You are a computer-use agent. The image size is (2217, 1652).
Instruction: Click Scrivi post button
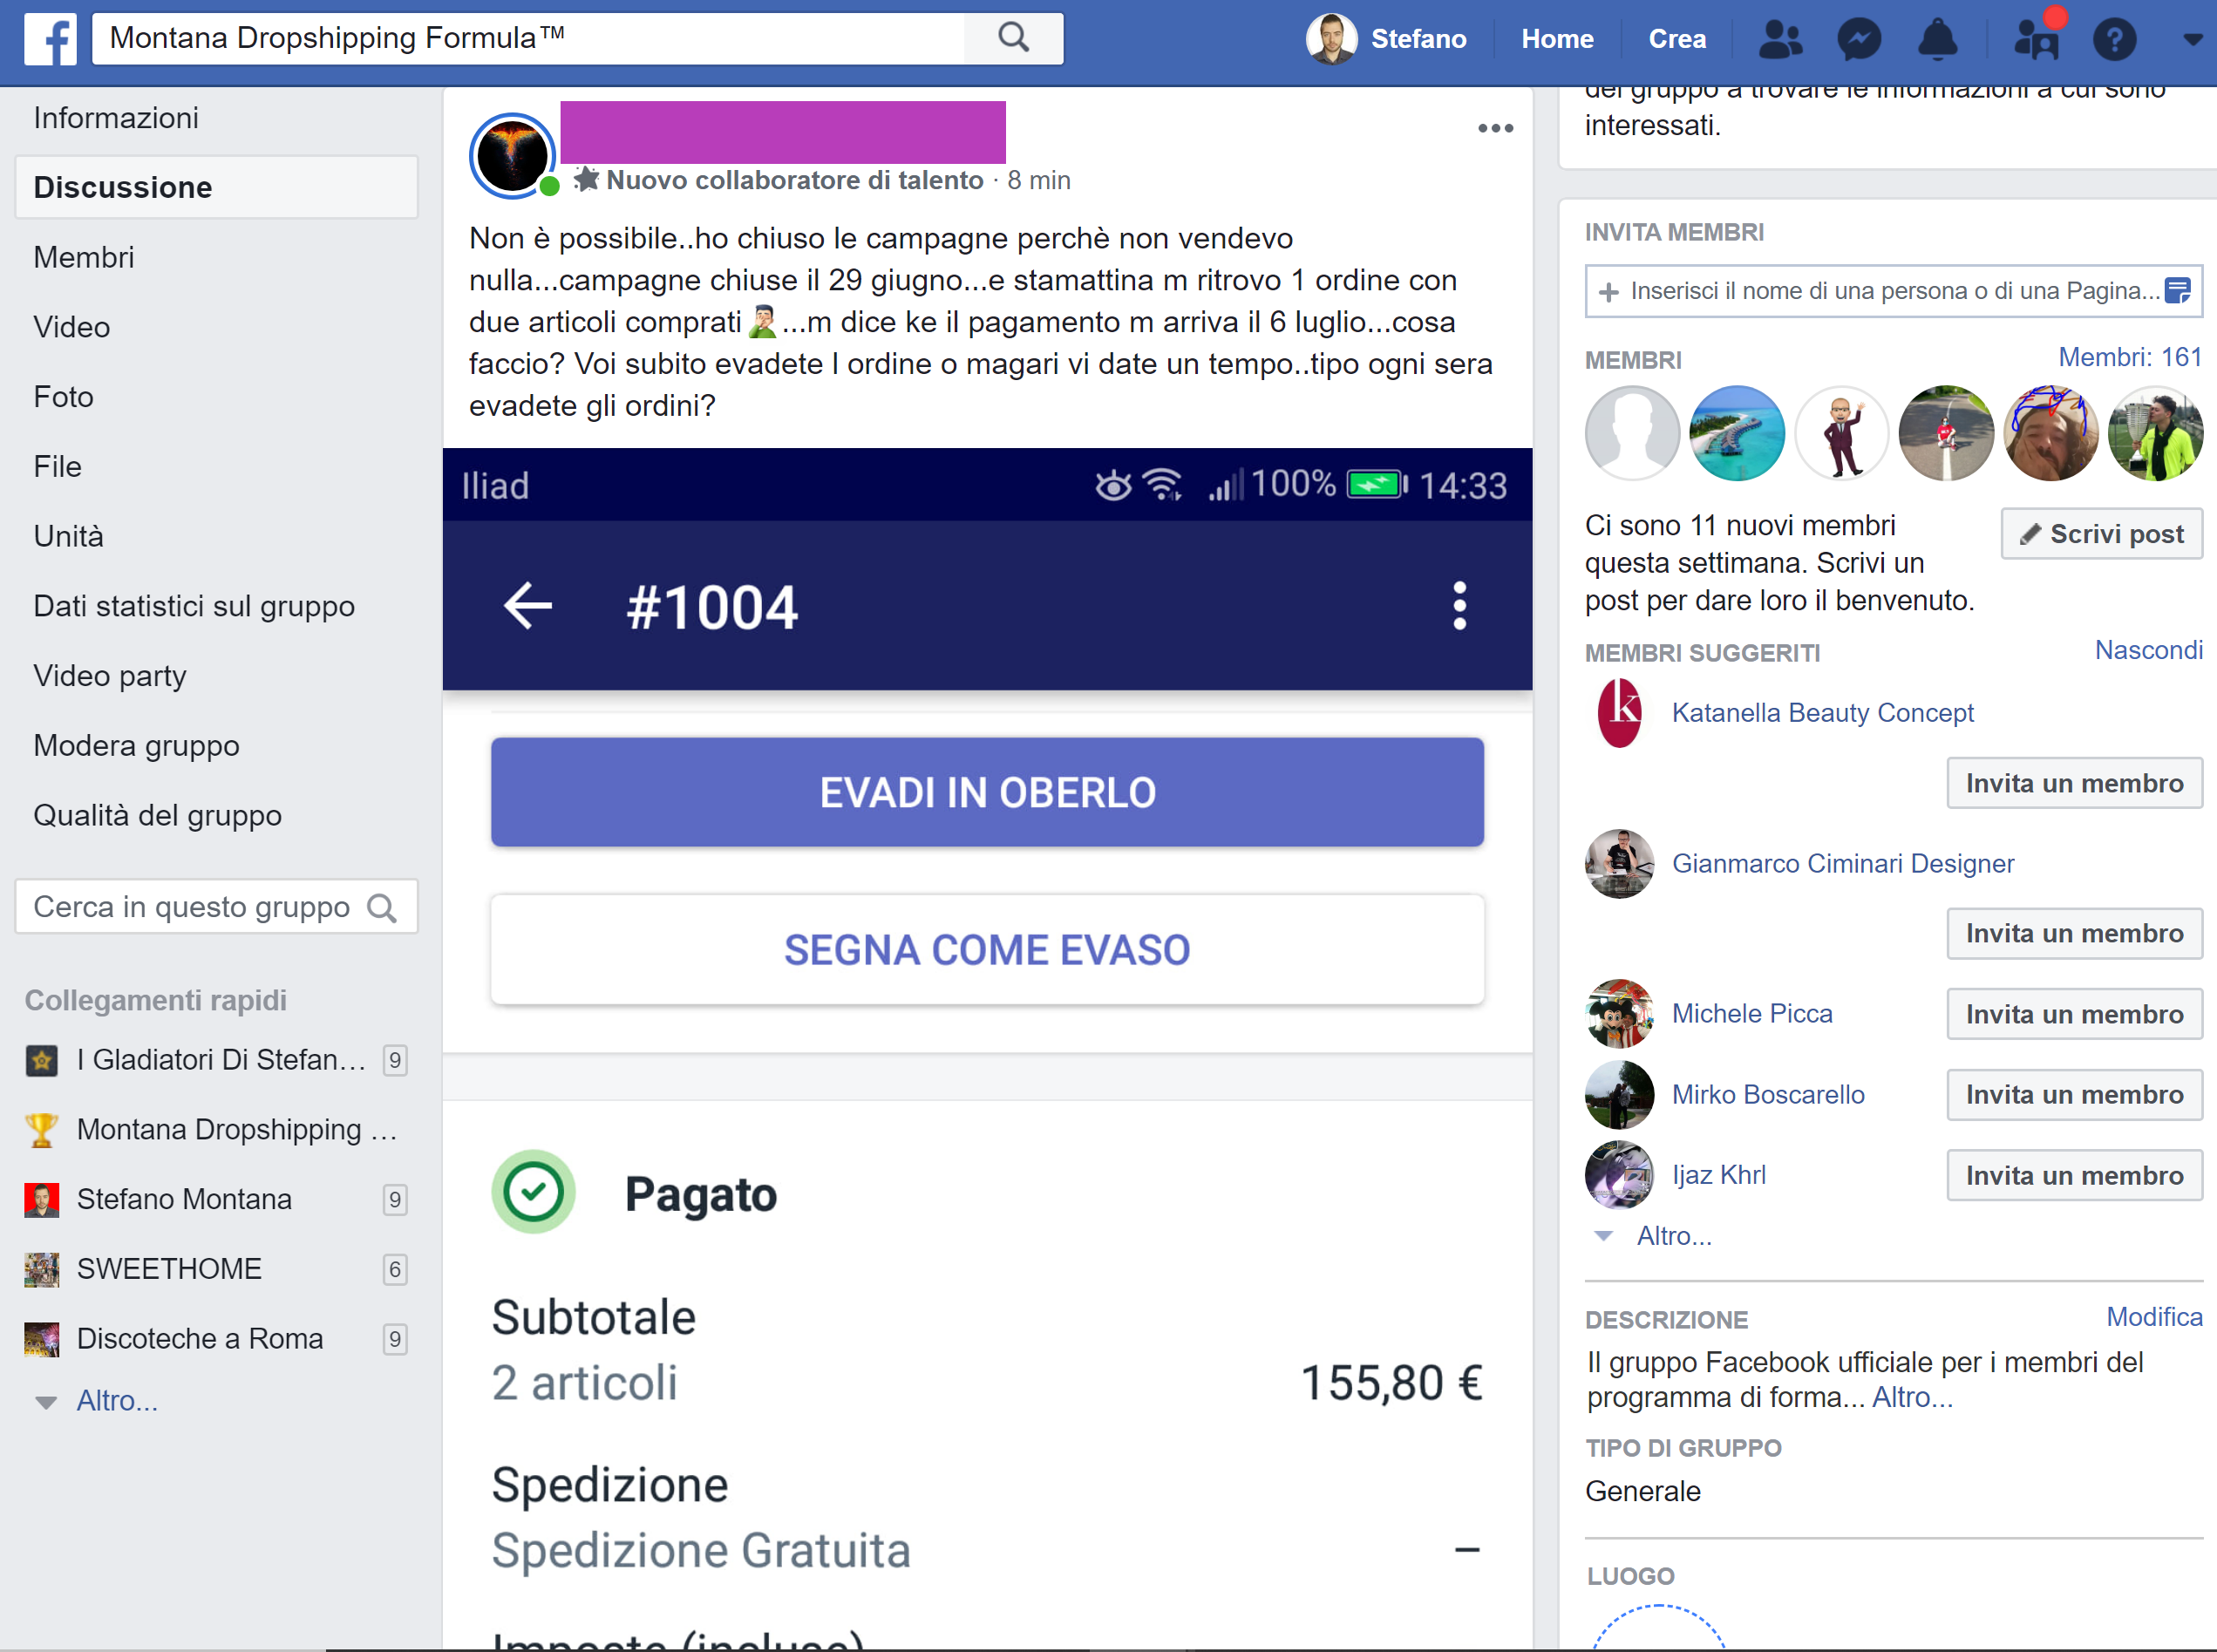(x=2101, y=534)
